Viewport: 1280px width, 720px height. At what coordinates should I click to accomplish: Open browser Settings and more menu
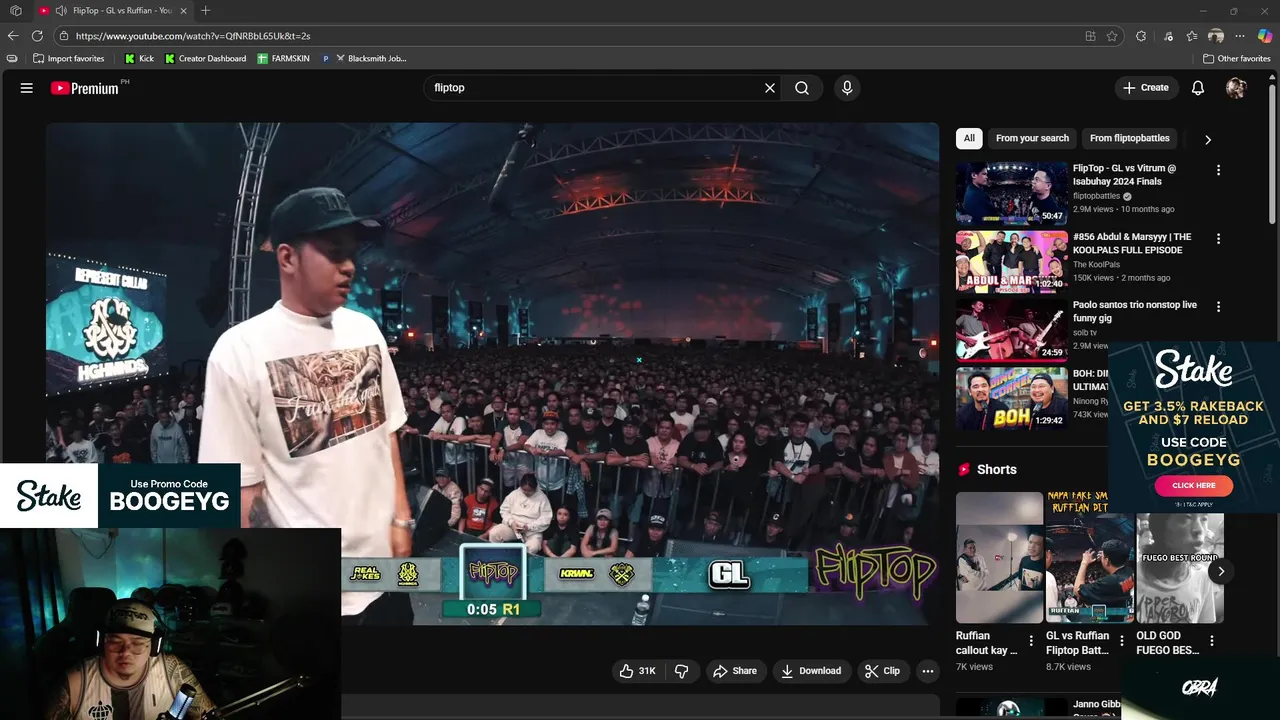tap(1240, 36)
